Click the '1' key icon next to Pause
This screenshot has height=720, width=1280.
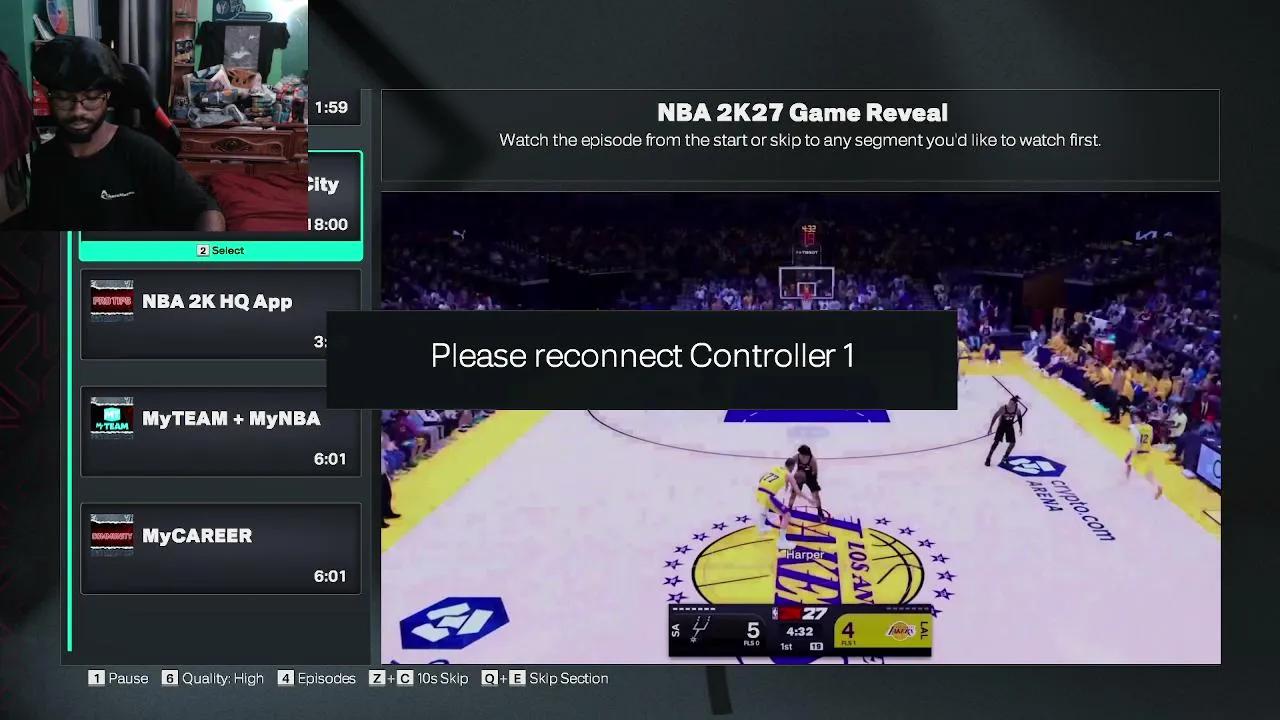pos(96,678)
